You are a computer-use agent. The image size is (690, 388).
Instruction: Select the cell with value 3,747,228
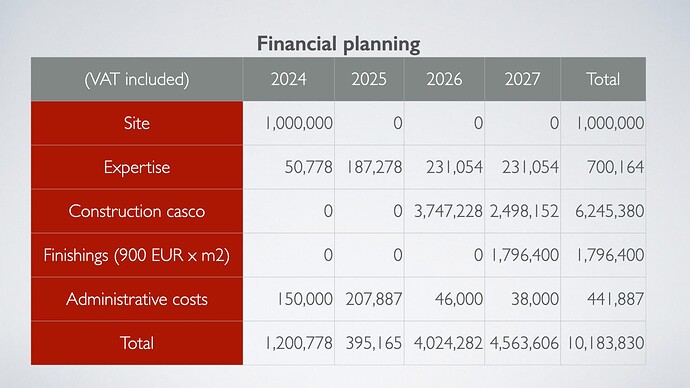coord(444,211)
